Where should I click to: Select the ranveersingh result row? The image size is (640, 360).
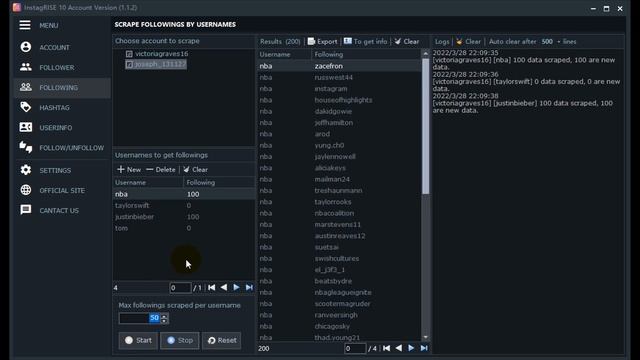pos(340,315)
